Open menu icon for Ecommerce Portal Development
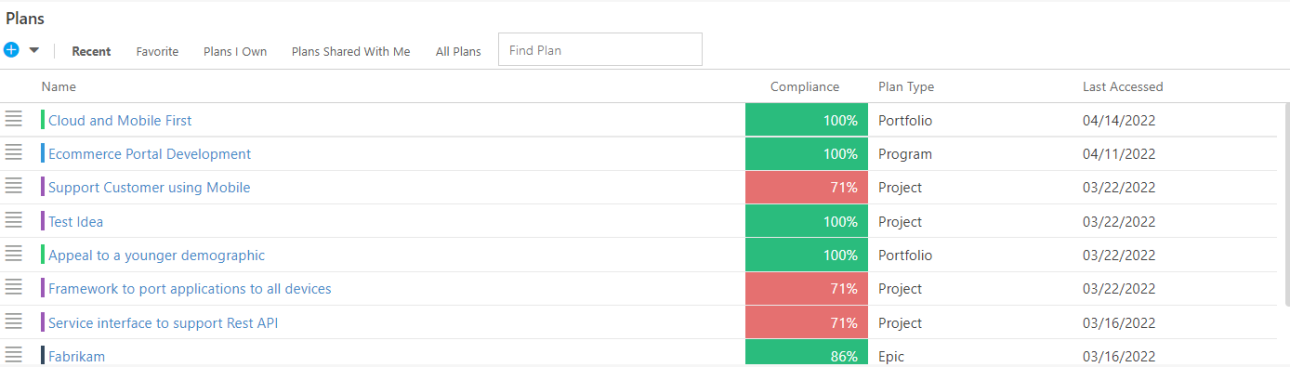 pos(13,153)
